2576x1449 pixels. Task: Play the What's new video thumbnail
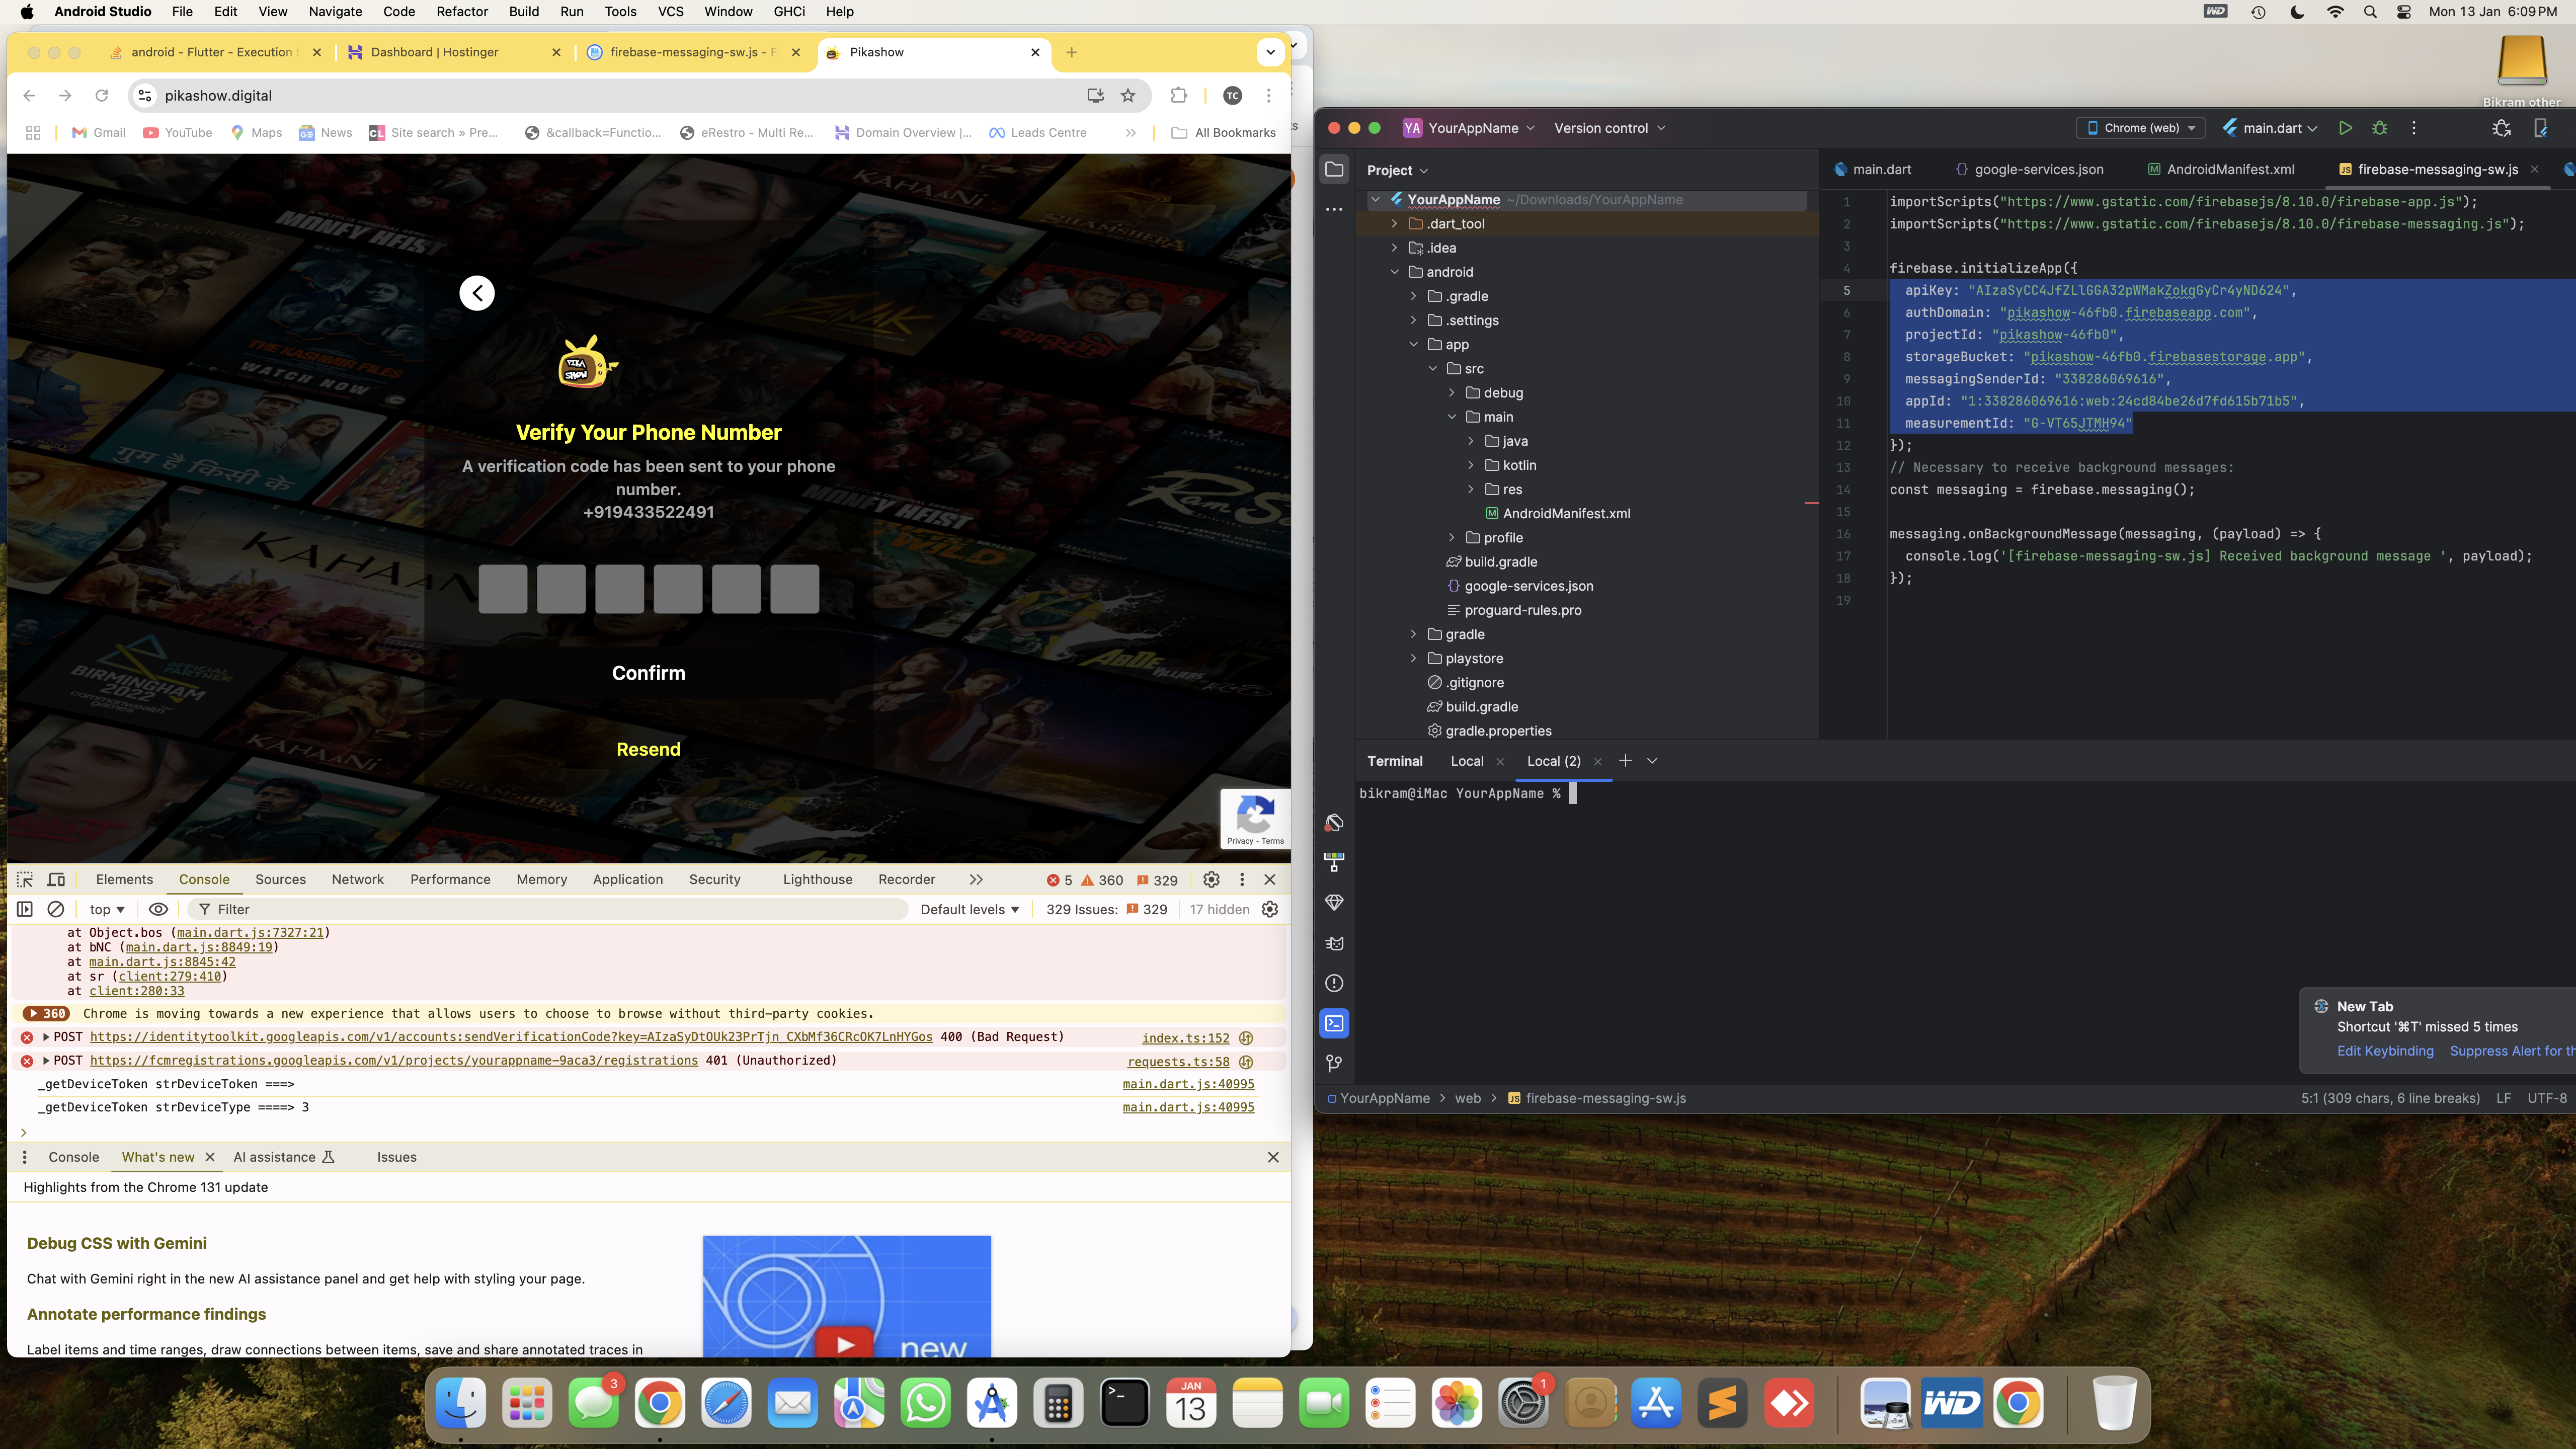(845, 1344)
